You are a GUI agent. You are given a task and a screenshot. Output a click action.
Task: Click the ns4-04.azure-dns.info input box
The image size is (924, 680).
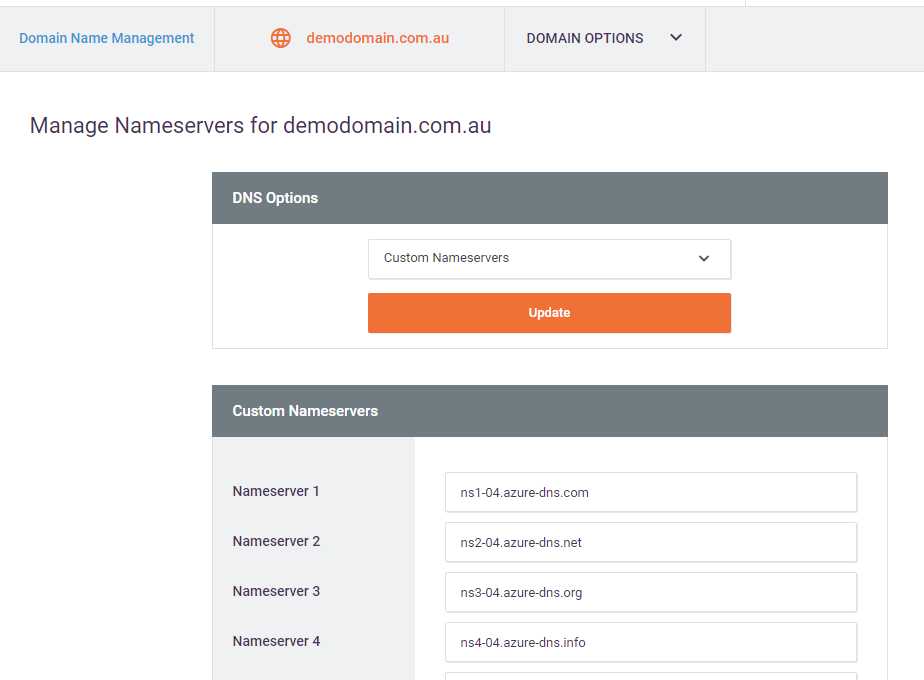[x=650, y=642]
